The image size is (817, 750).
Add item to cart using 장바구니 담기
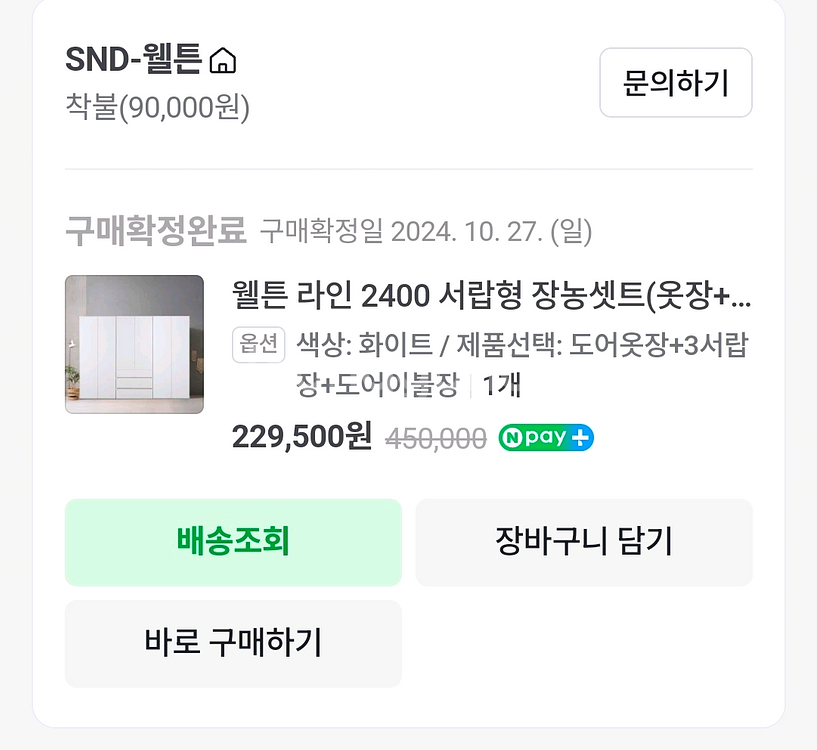[583, 541]
